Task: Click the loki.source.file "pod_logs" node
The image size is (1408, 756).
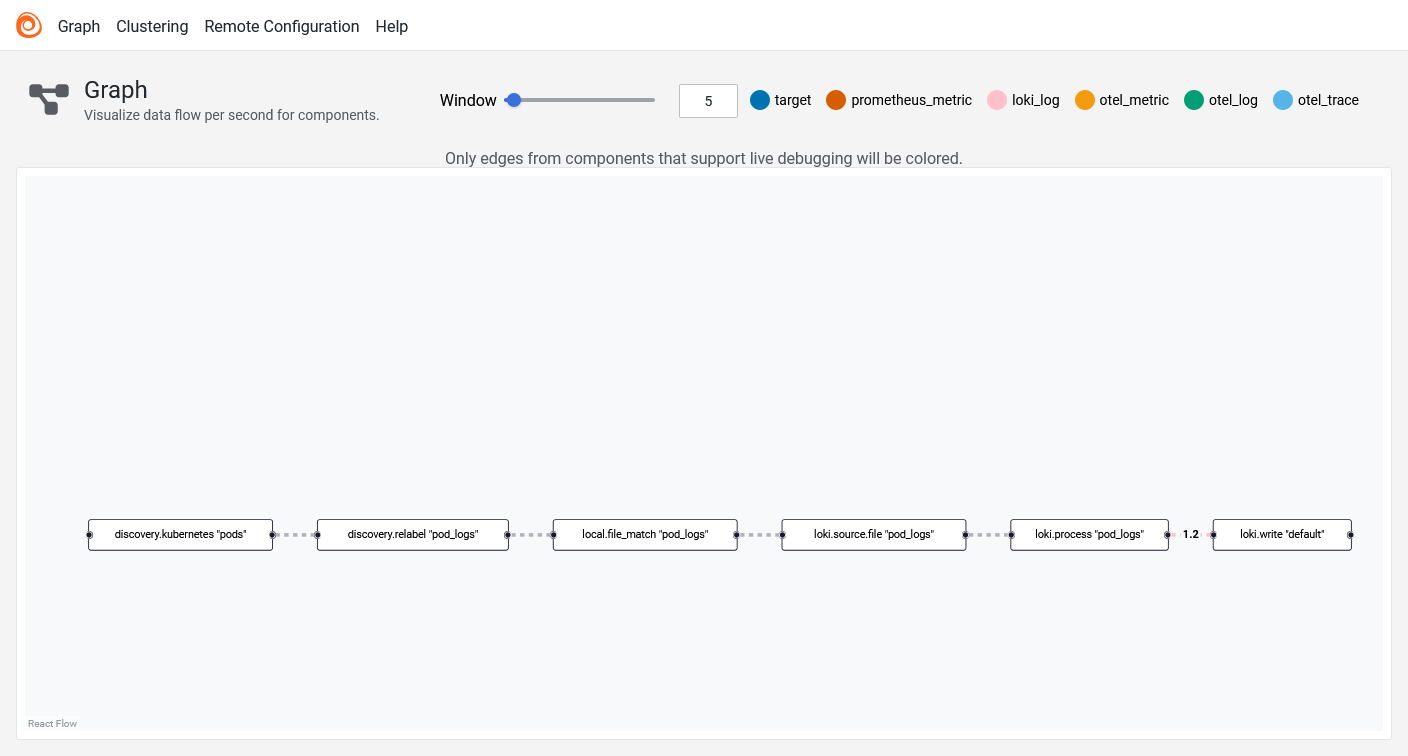Action: pos(874,535)
